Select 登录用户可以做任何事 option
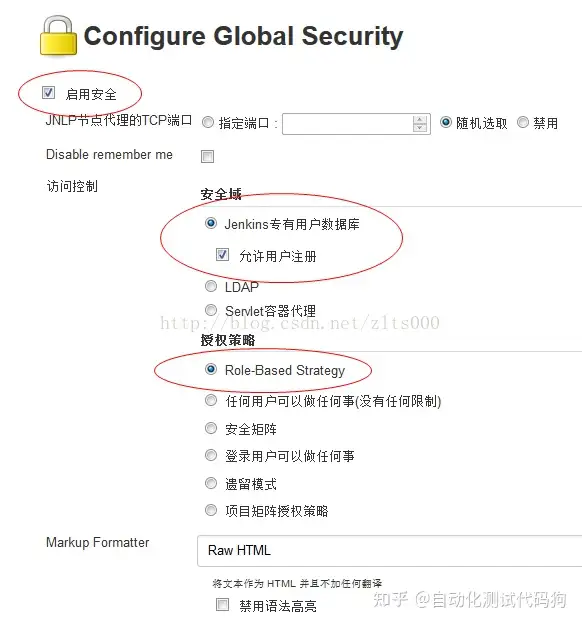Image resolution: width=582 pixels, height=625 pixels. tap(211, 455)
